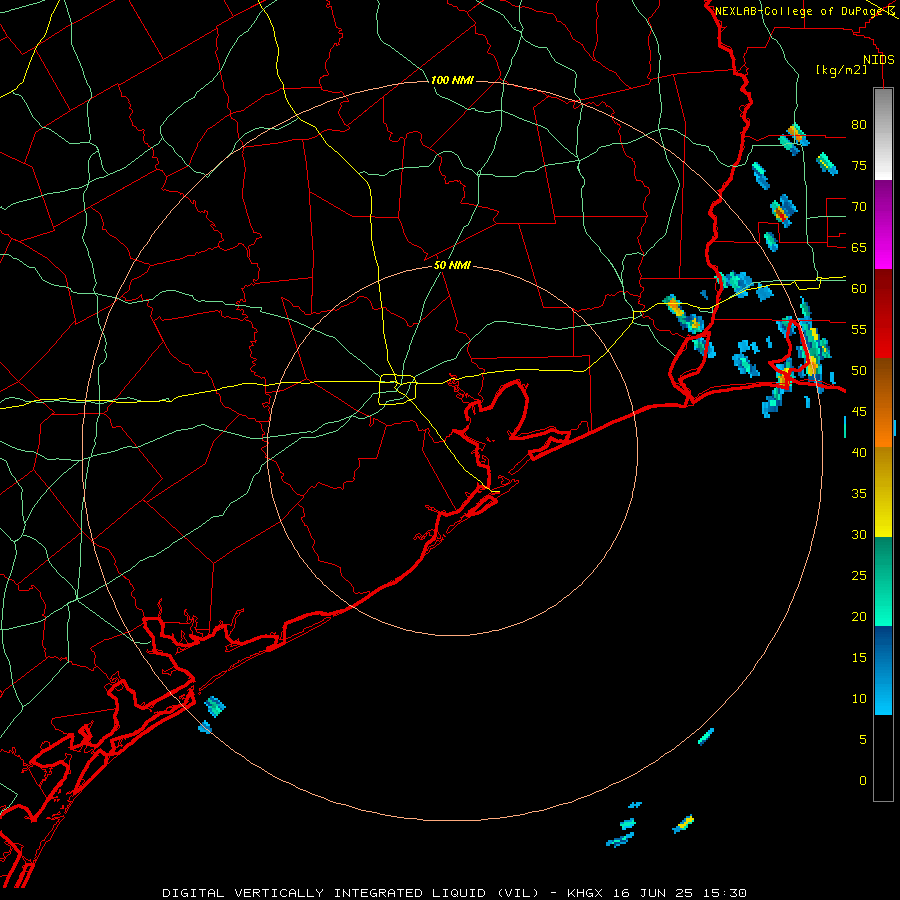
Task: Select the 30 value on the color scale
Action: [x=859, y=534]
